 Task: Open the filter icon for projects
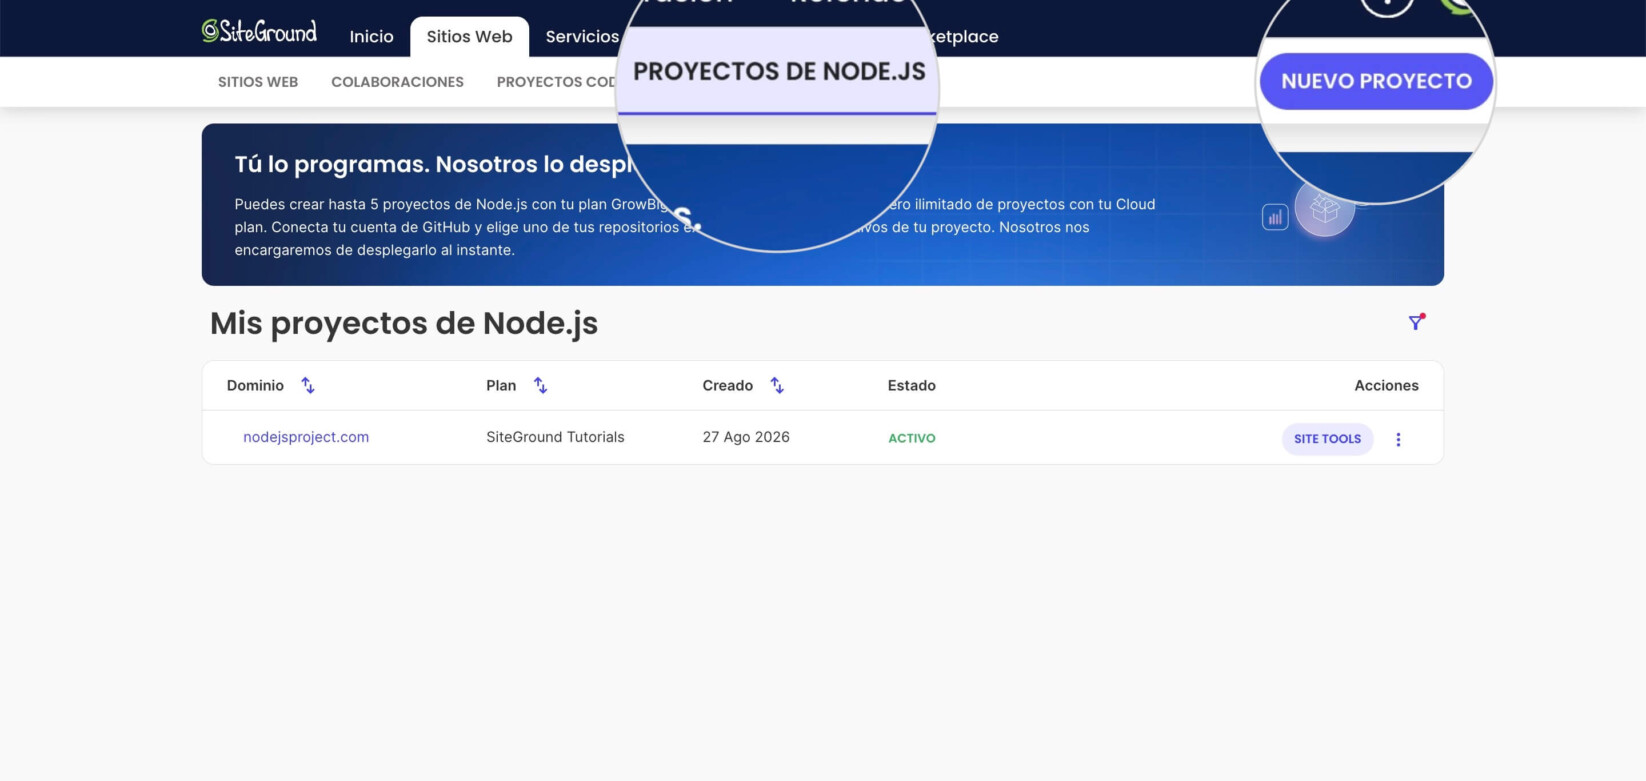[1416, 322]
